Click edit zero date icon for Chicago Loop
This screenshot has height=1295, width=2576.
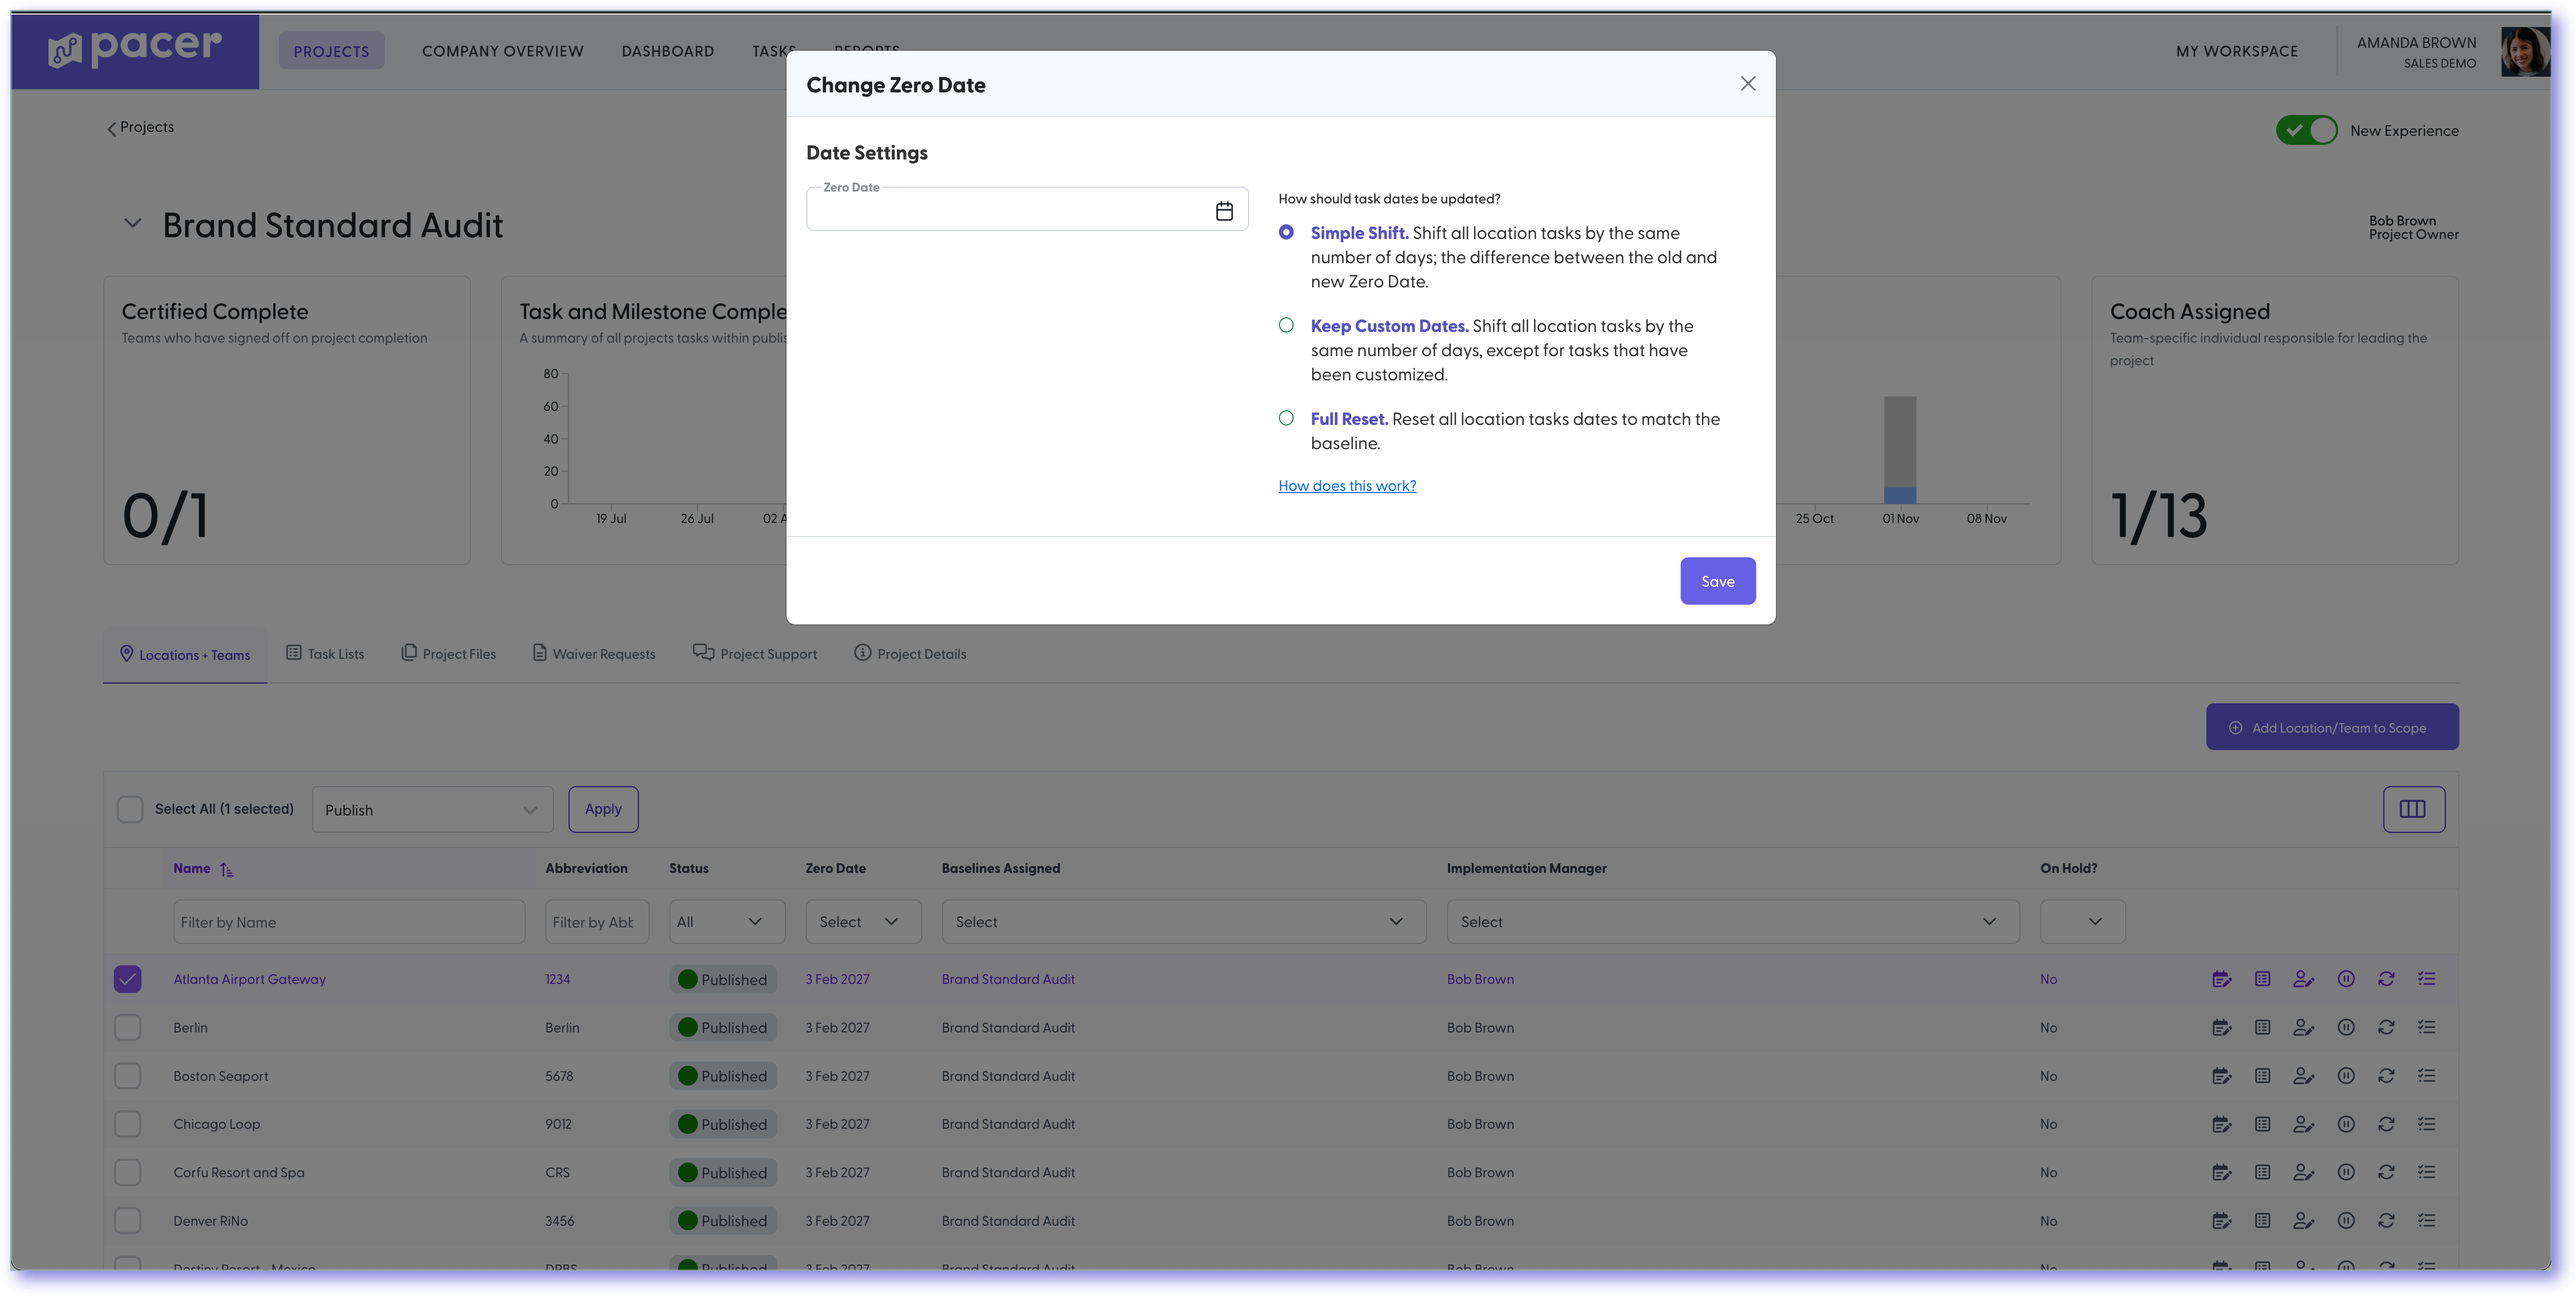[2221, 1124]
